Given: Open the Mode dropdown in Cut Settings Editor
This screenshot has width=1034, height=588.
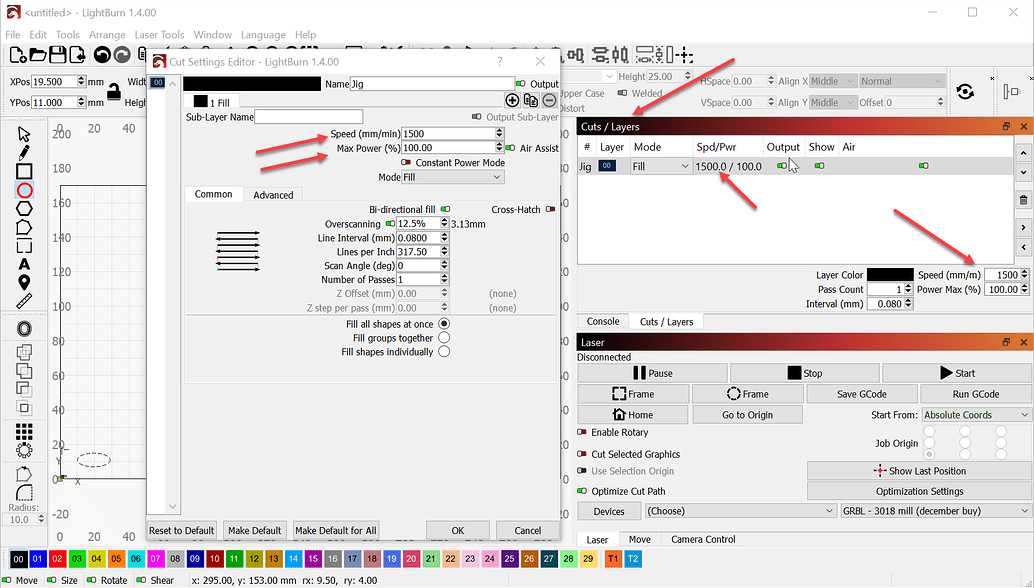Looking at the screenshot, I should 453,177.
